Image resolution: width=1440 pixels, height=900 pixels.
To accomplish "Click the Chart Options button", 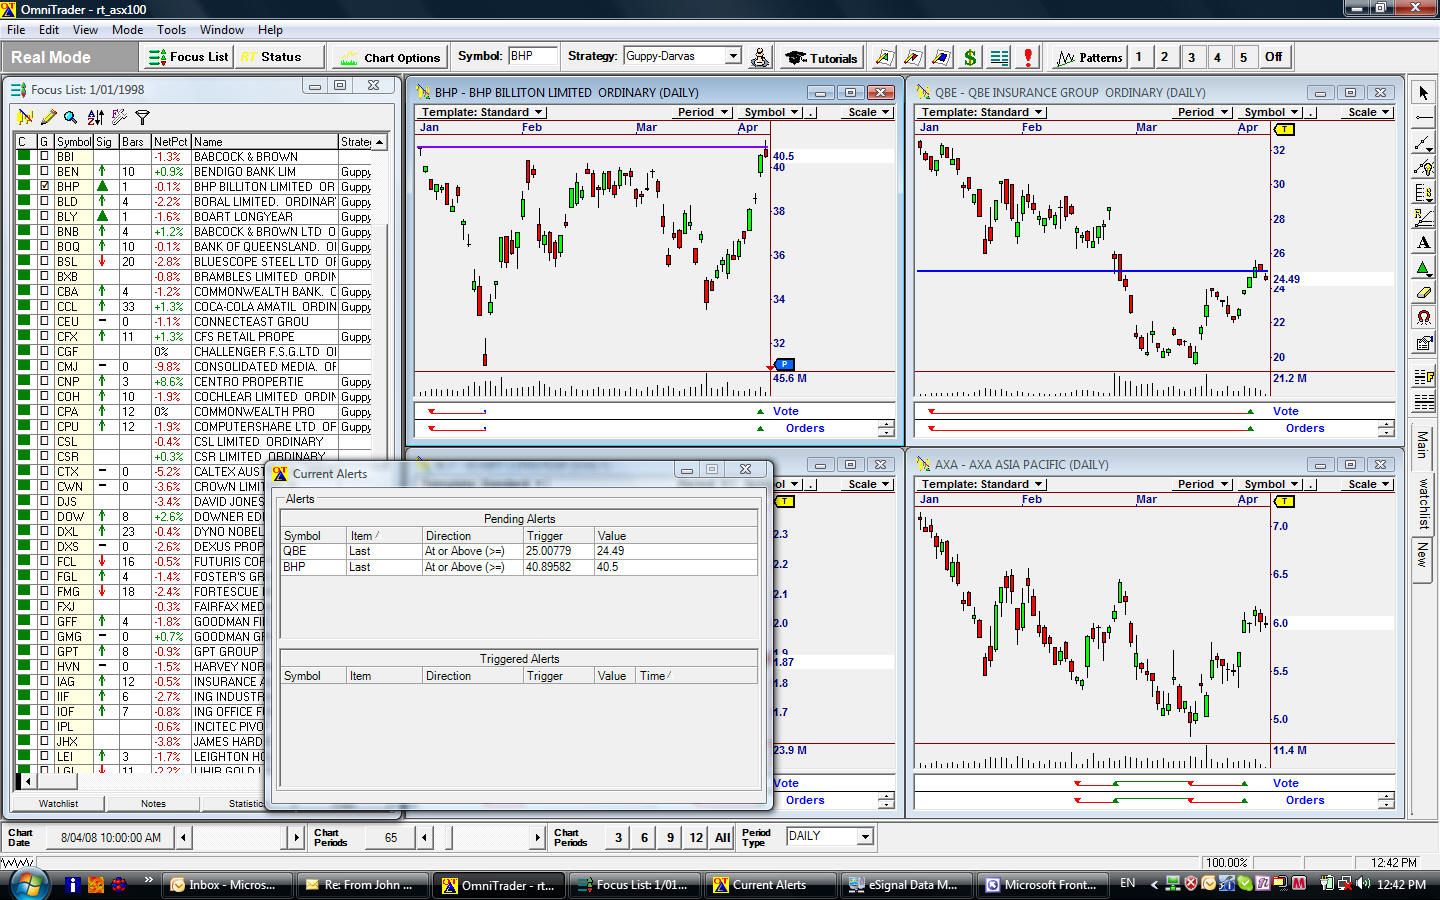I will [389, 57].
